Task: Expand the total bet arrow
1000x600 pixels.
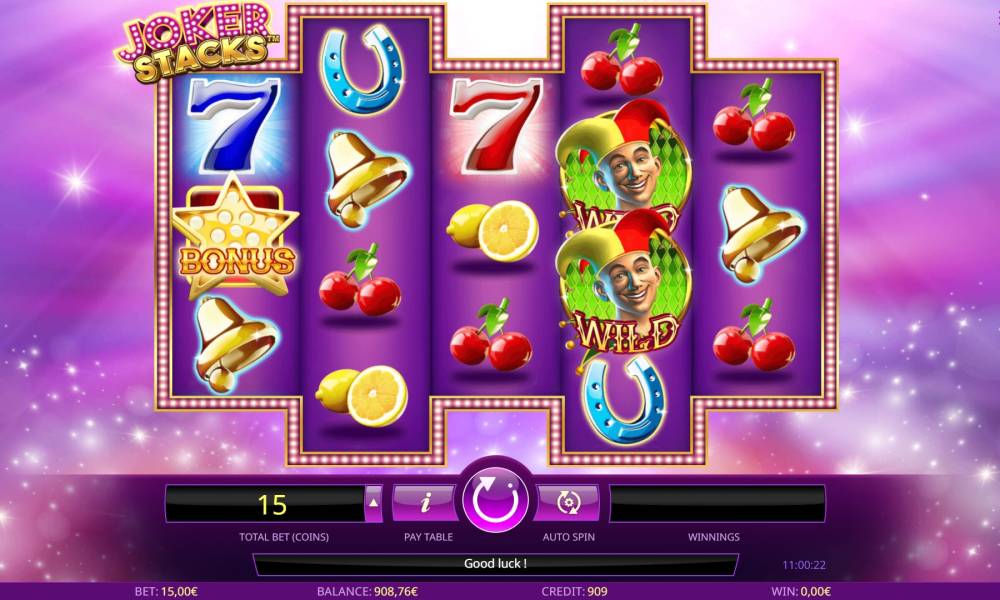Action: click(x=373, y=503)
